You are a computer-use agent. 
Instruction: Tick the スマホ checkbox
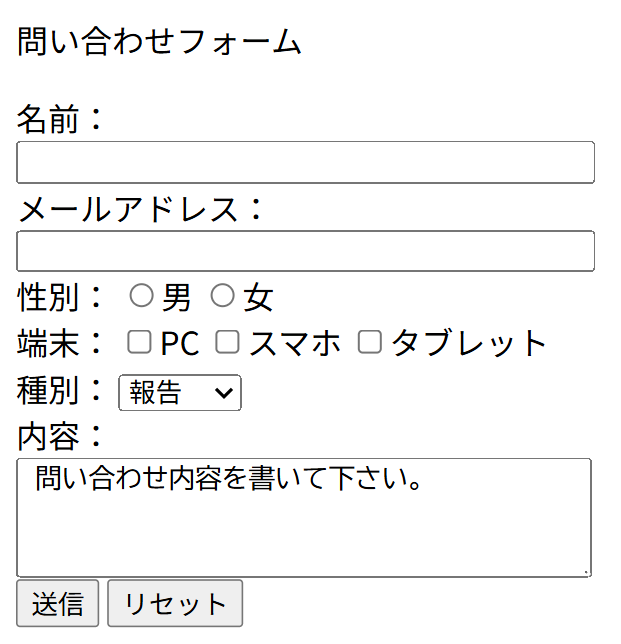228,342
